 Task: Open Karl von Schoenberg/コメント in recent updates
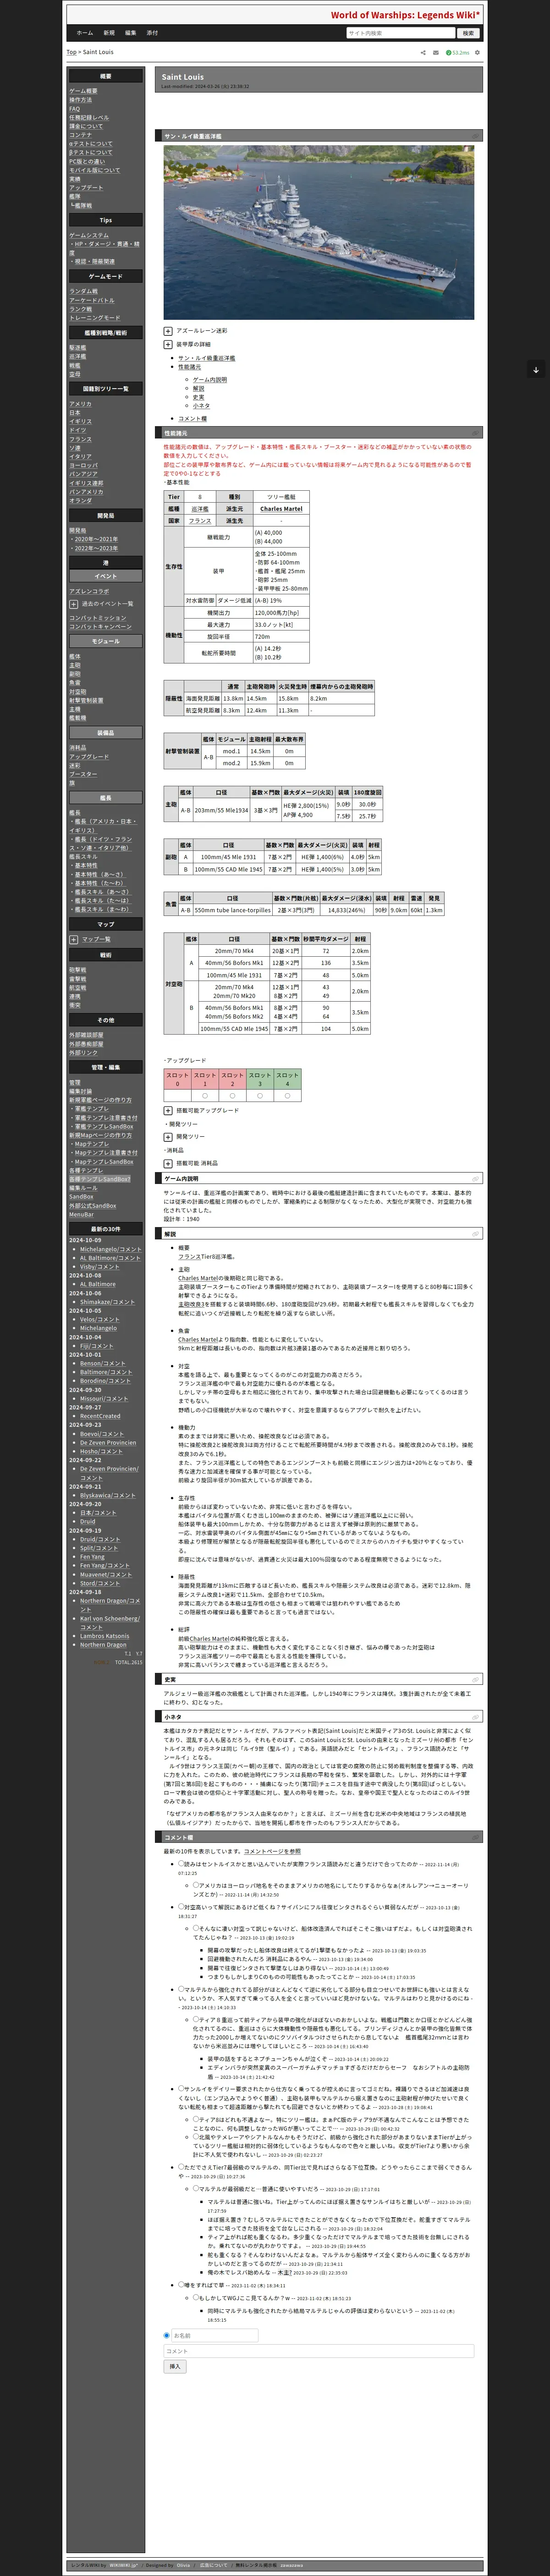click(109, 1622)
